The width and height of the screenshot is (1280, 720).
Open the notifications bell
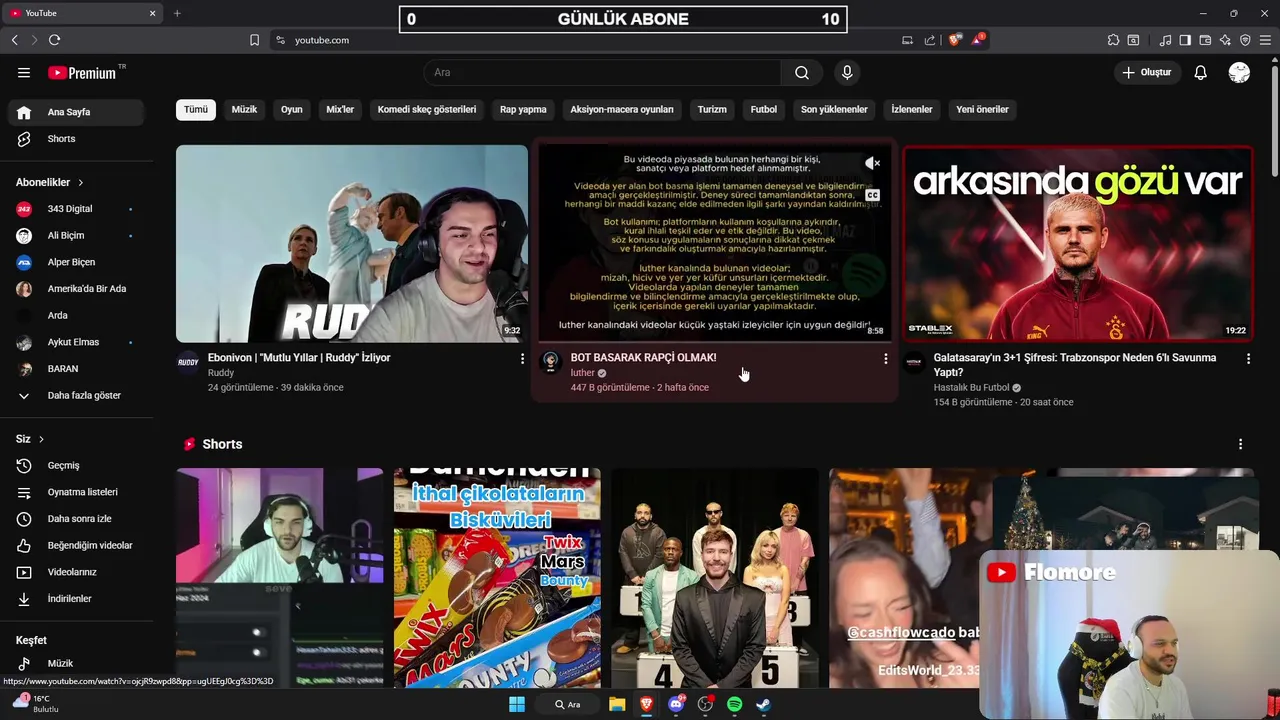pyautogui.click(x=1201, y=72)
